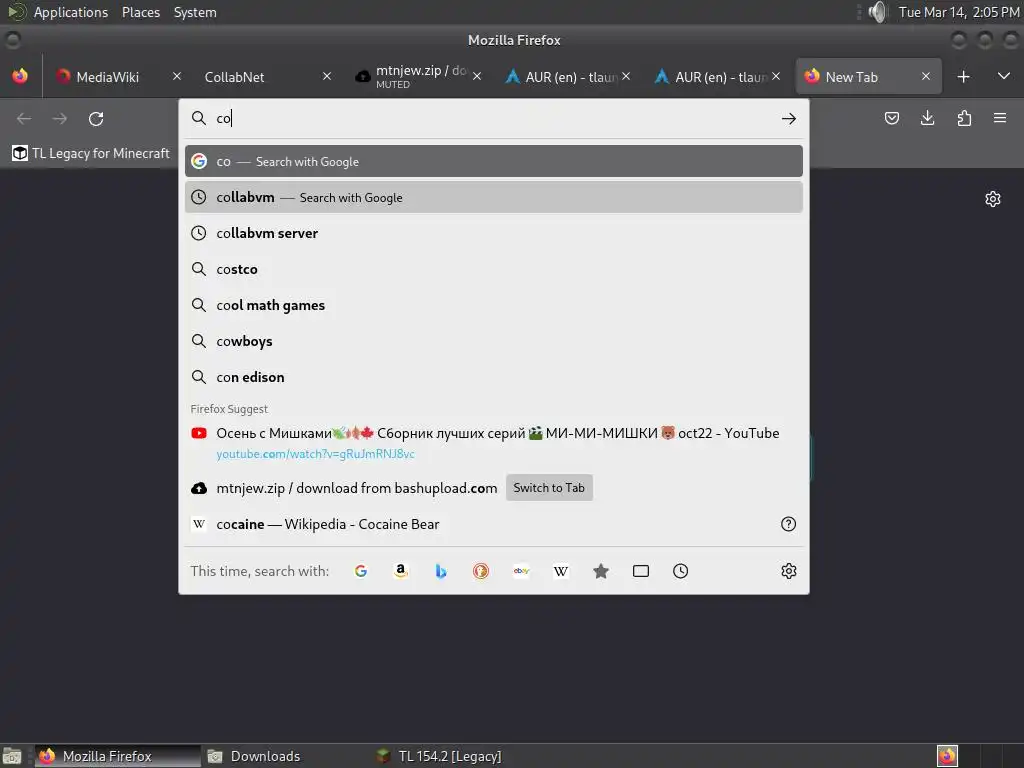
Task: Search this time with Wikipedia icon
Action: [561, 571]
